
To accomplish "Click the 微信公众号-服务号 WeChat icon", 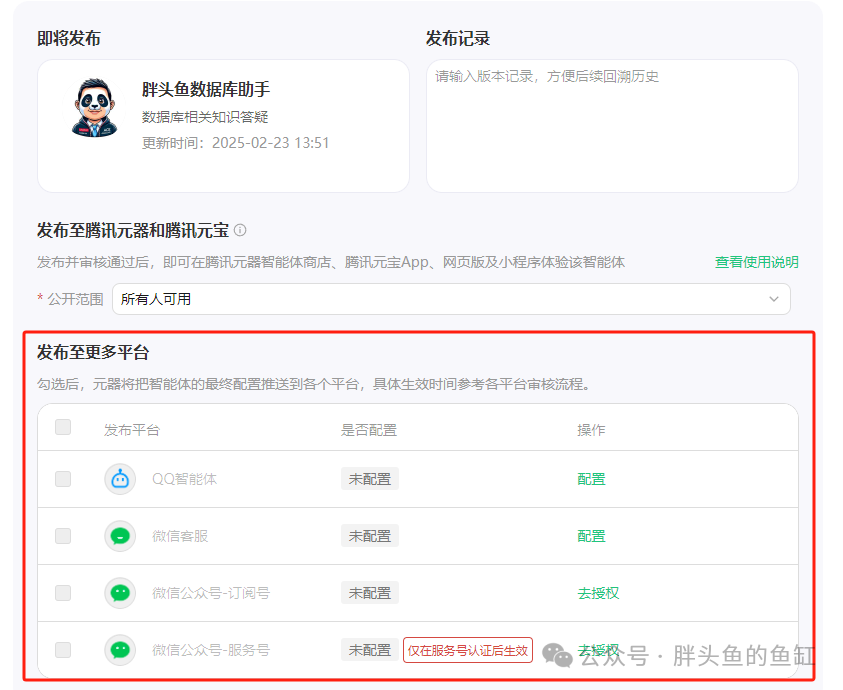I will click(x=120, y=650).
